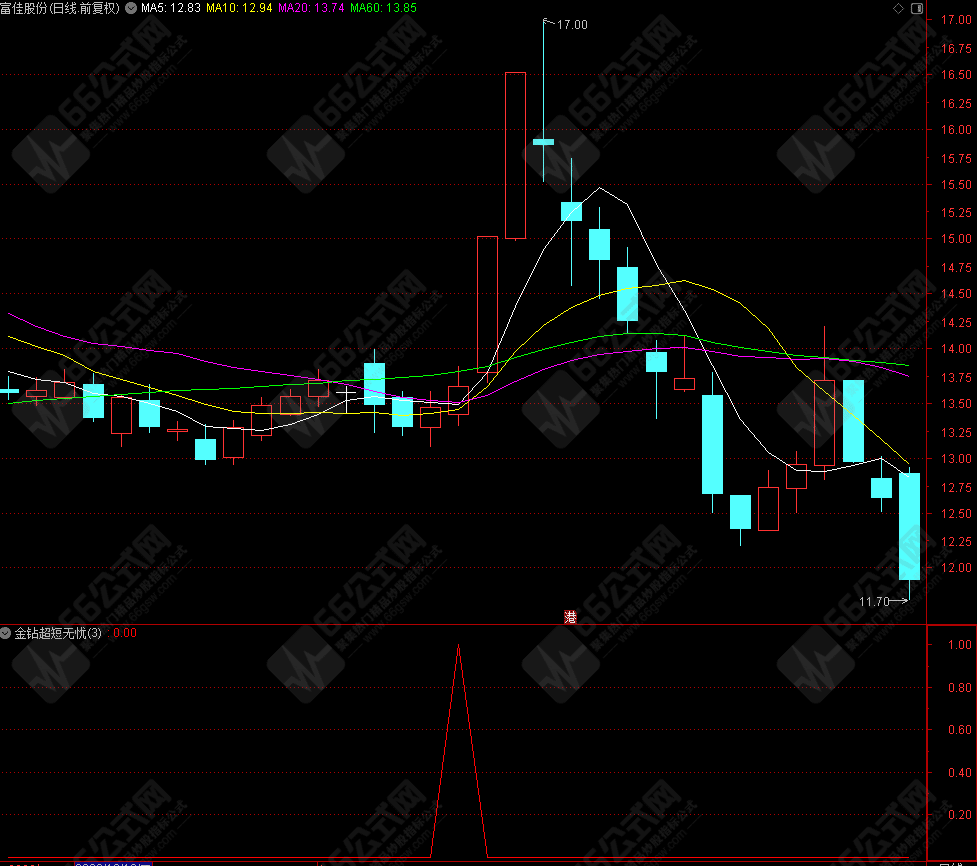This screenshot has width=977, height=866.
Task: Click the diamond icon in the top-right corner
Action: point(896,8)
